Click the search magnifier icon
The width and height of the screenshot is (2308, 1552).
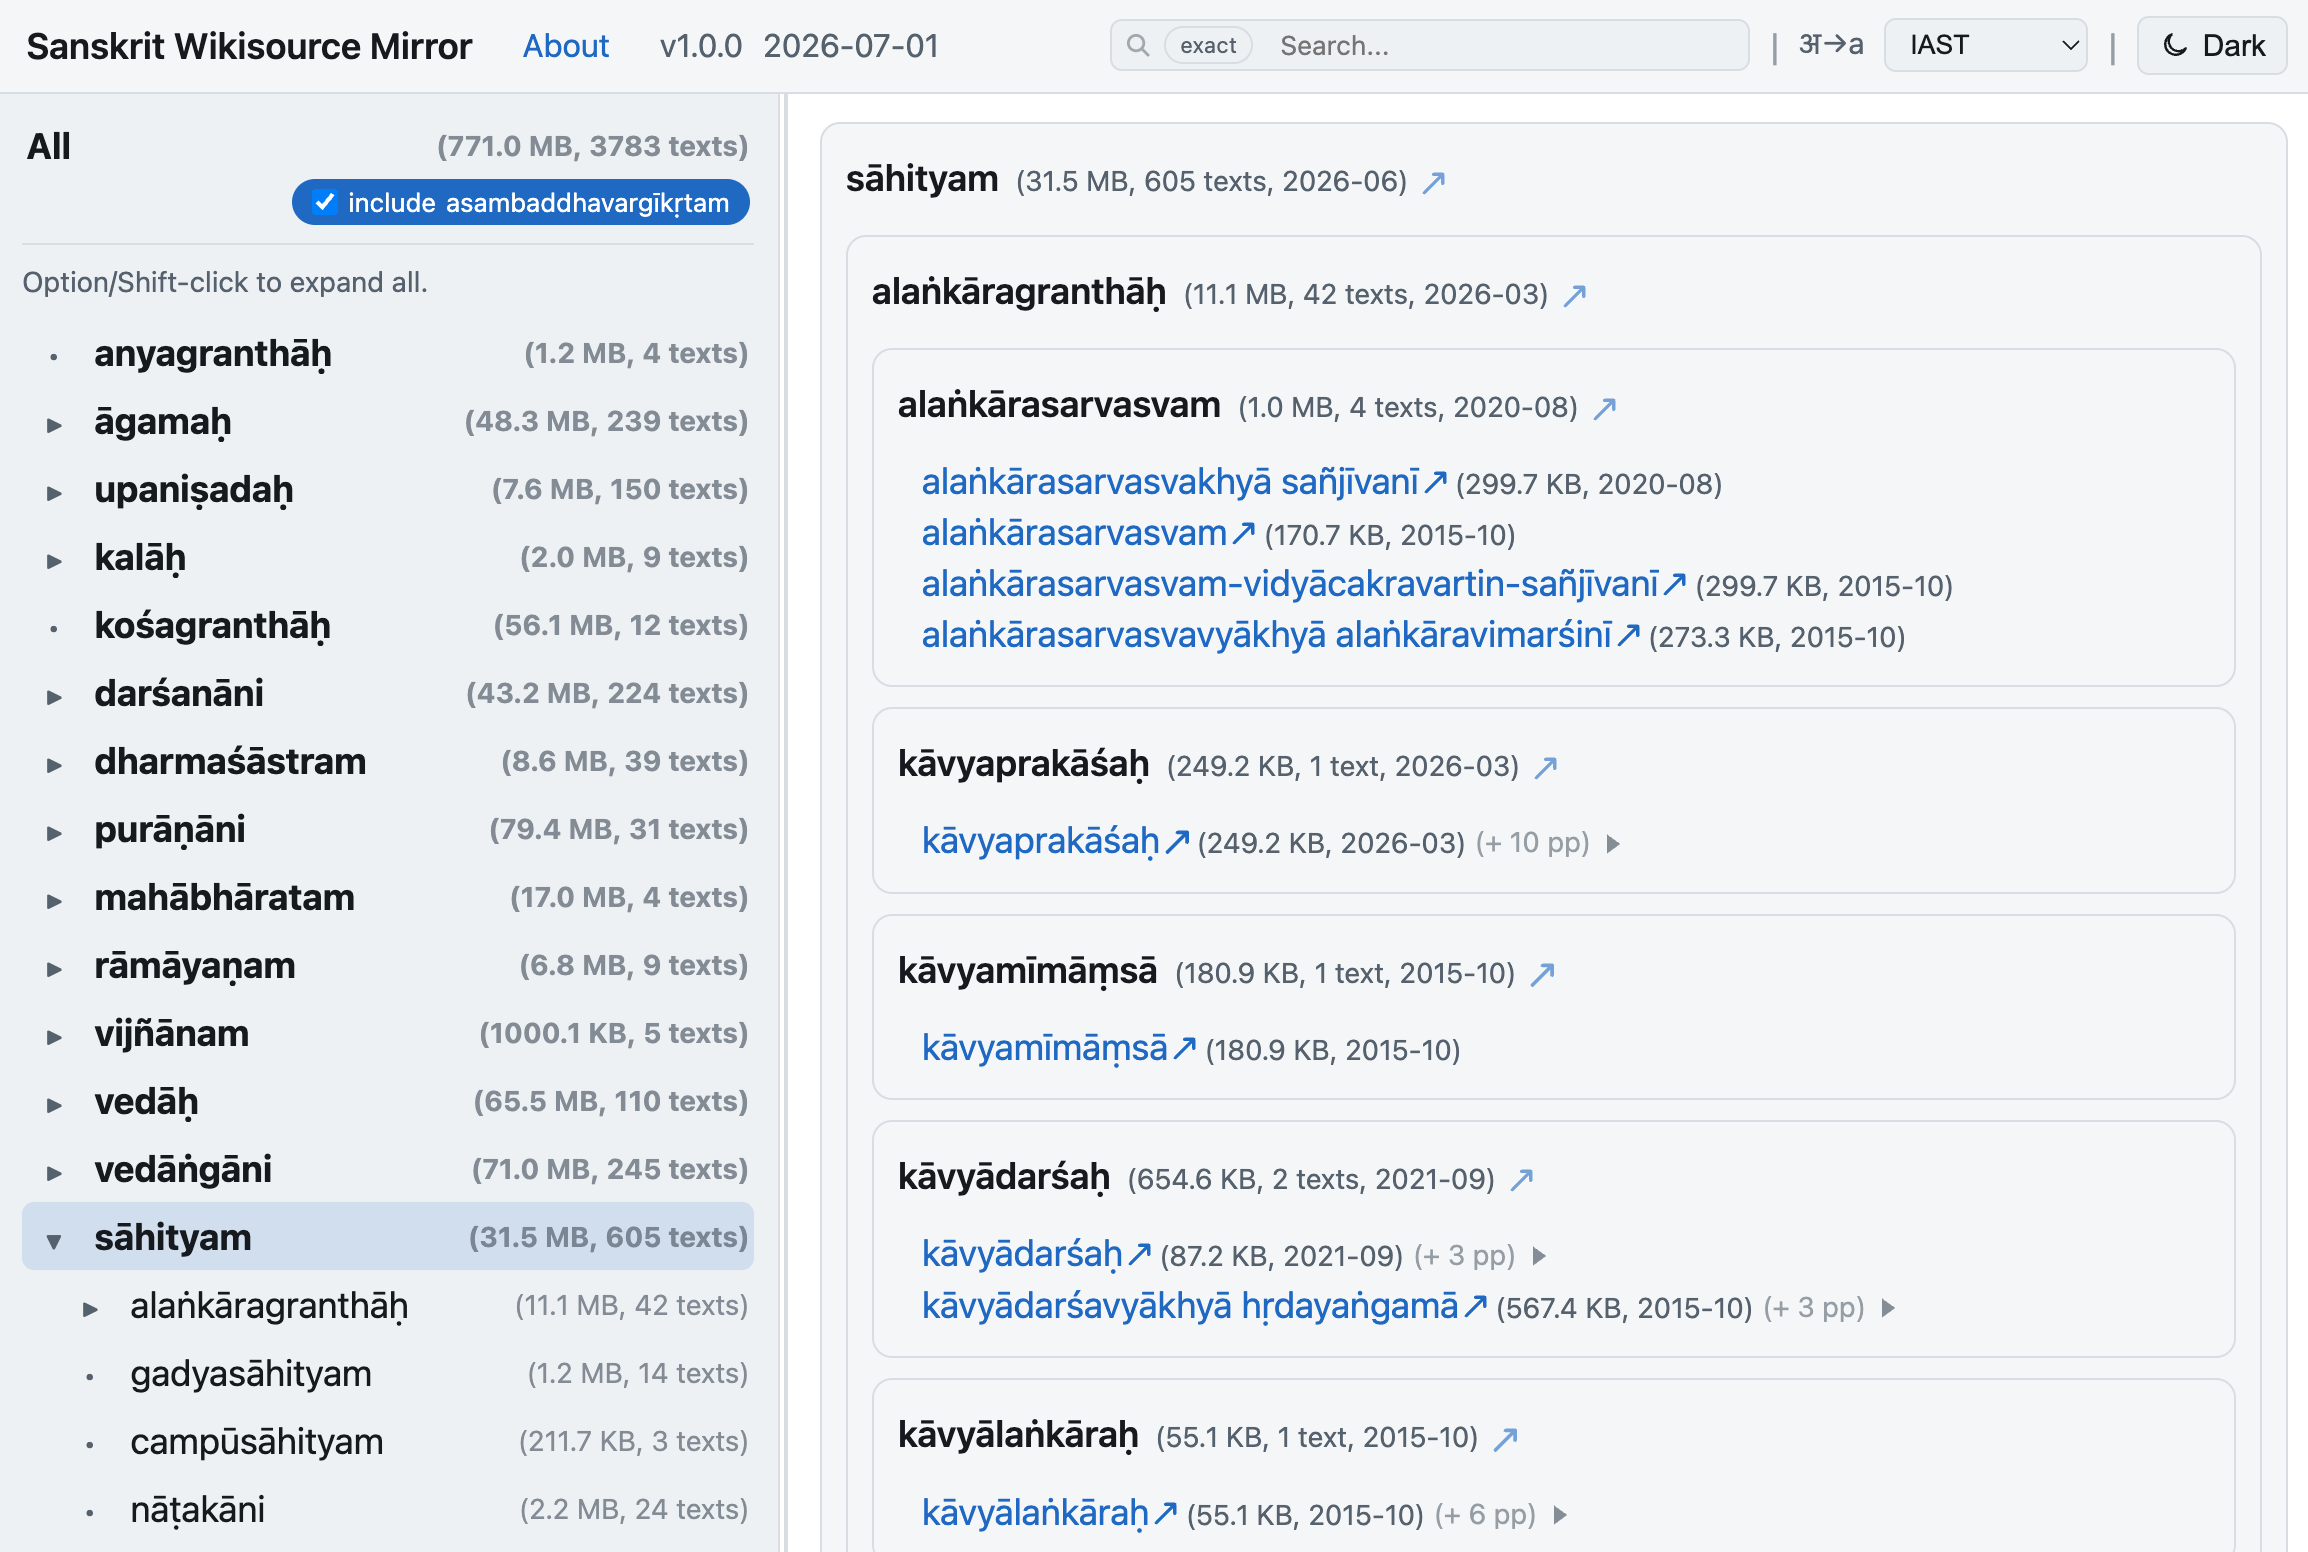(x=1137, y=46)
